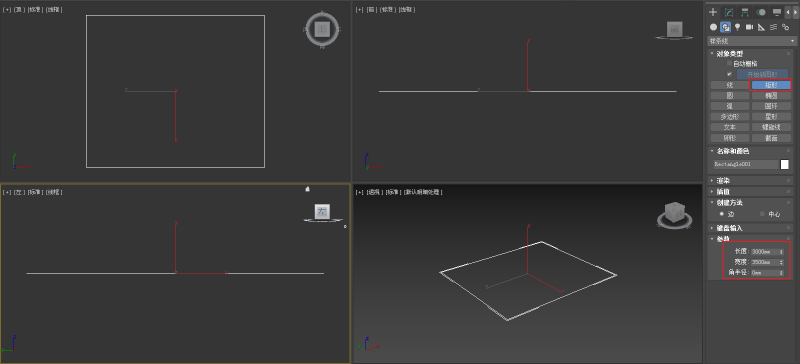Screen dimensions: 800x364
Task: Select the Helpers category ruler icon
Action: (761, 27)
